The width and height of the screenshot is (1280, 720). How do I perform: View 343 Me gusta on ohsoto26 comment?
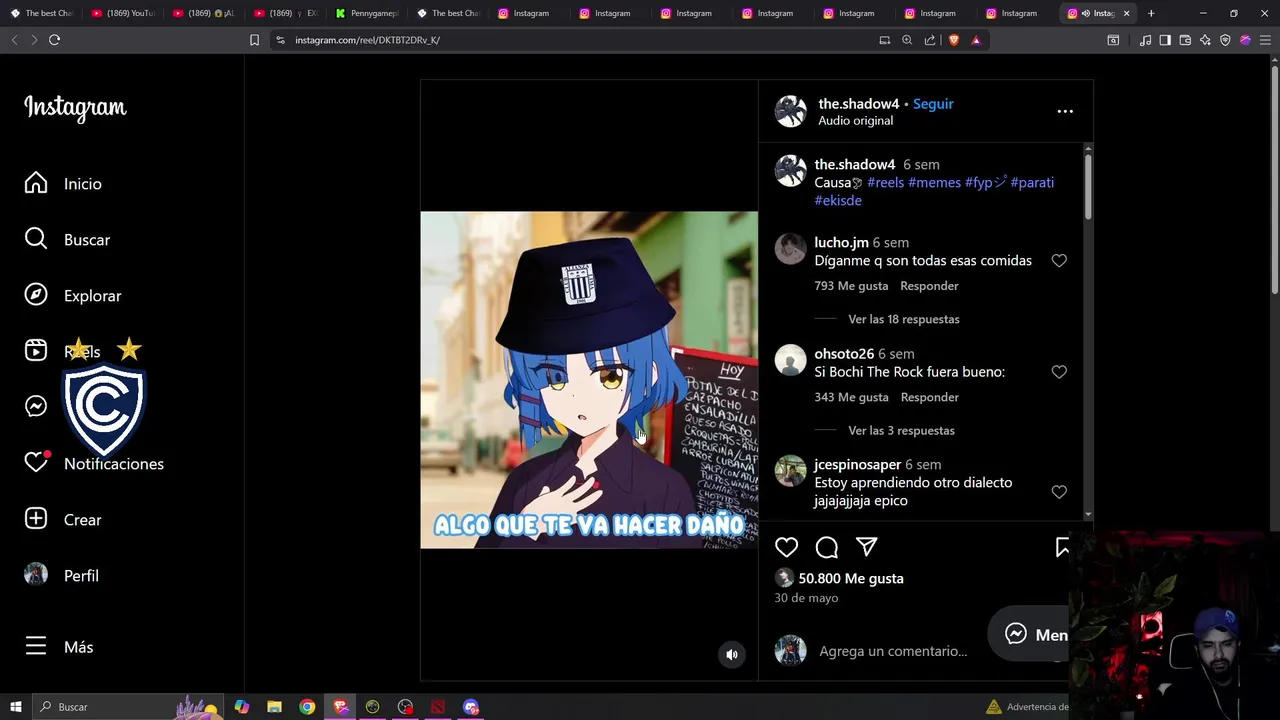tap(851, 397)
